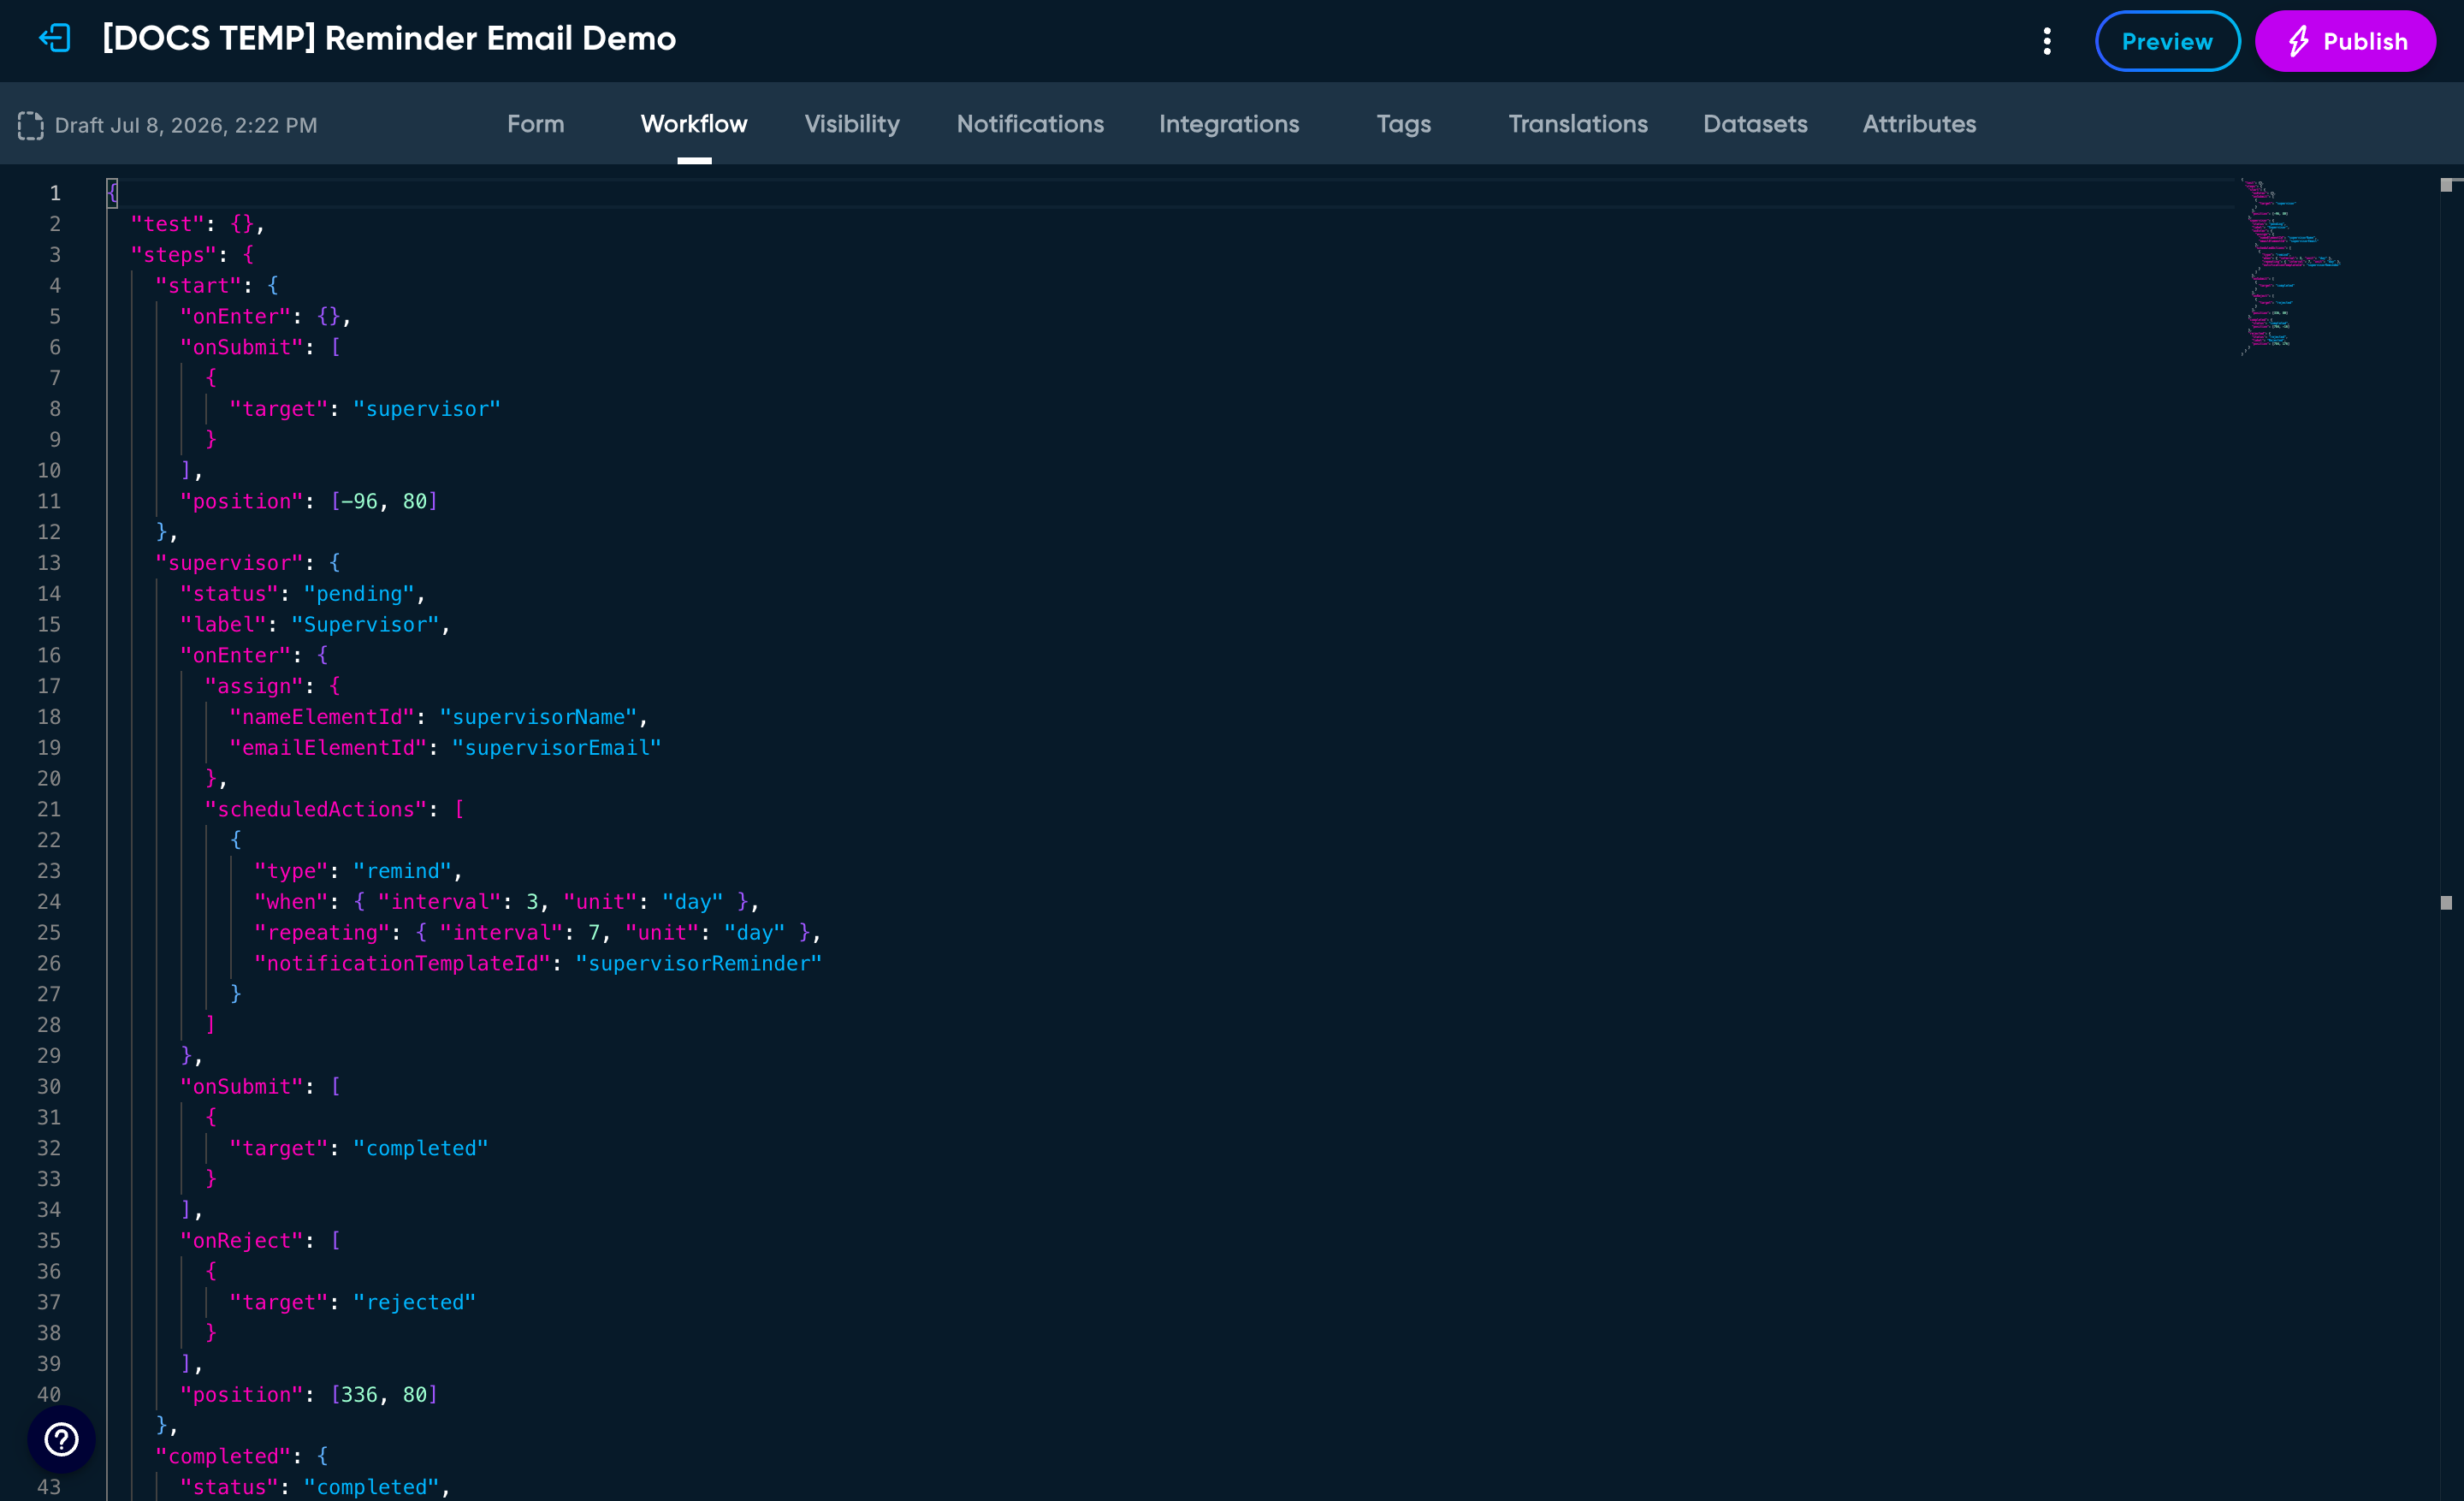Click the "onSubmit" key on line 30
The height and width of the screenshot is (1501, 2464).
coord(241,1087)
